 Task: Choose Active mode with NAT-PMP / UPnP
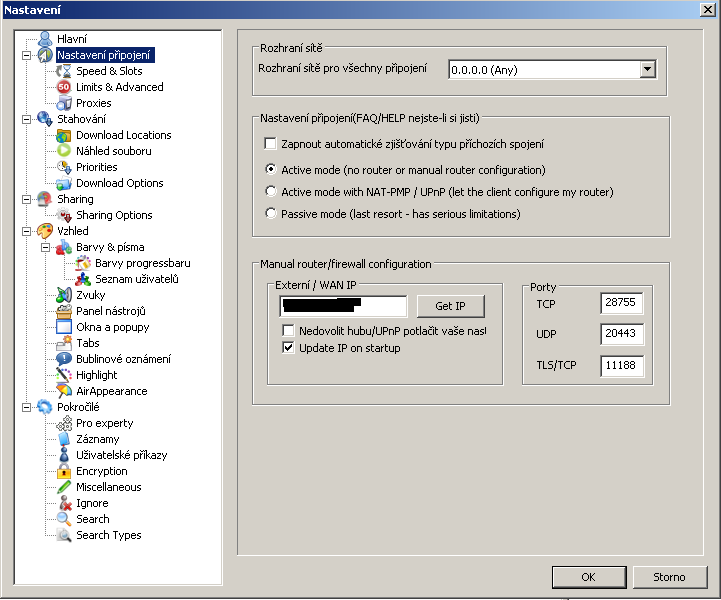coord(270,191)
